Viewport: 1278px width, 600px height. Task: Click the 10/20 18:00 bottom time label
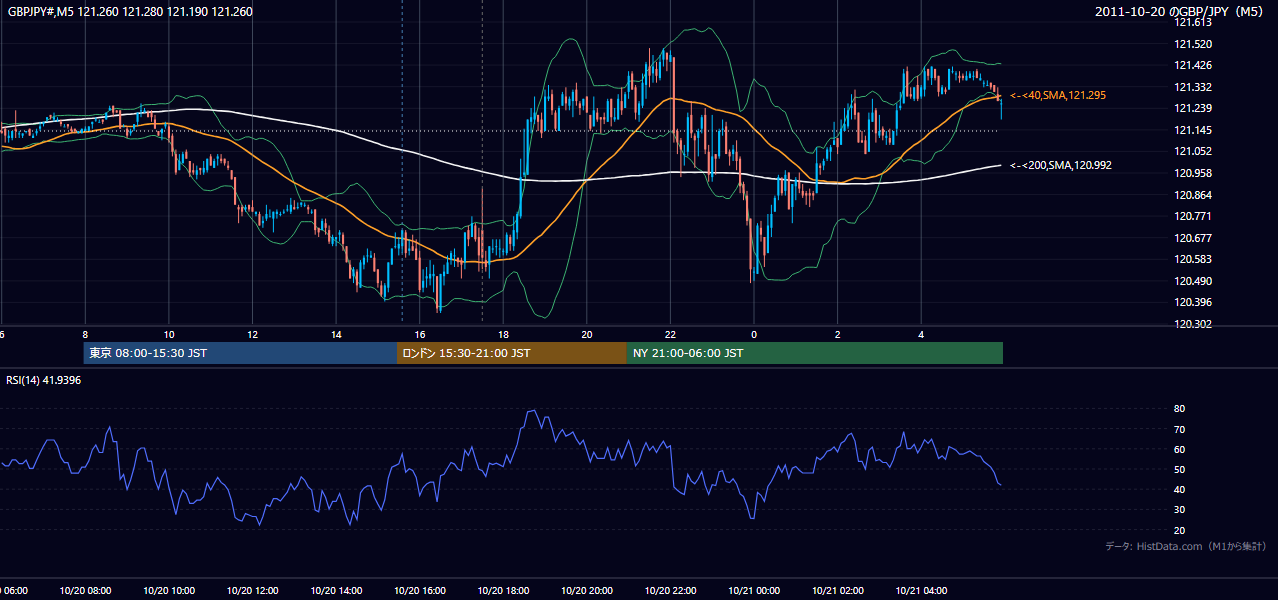click(x=503, y=591)
